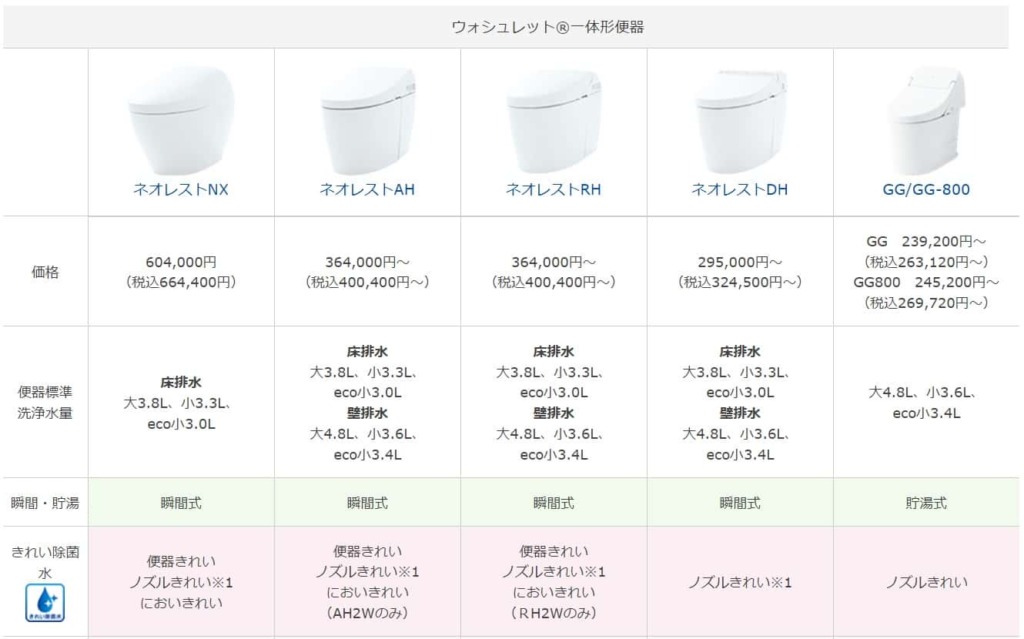Click the ネオレストRH toilet image
1024x639 pixels.
553,118
